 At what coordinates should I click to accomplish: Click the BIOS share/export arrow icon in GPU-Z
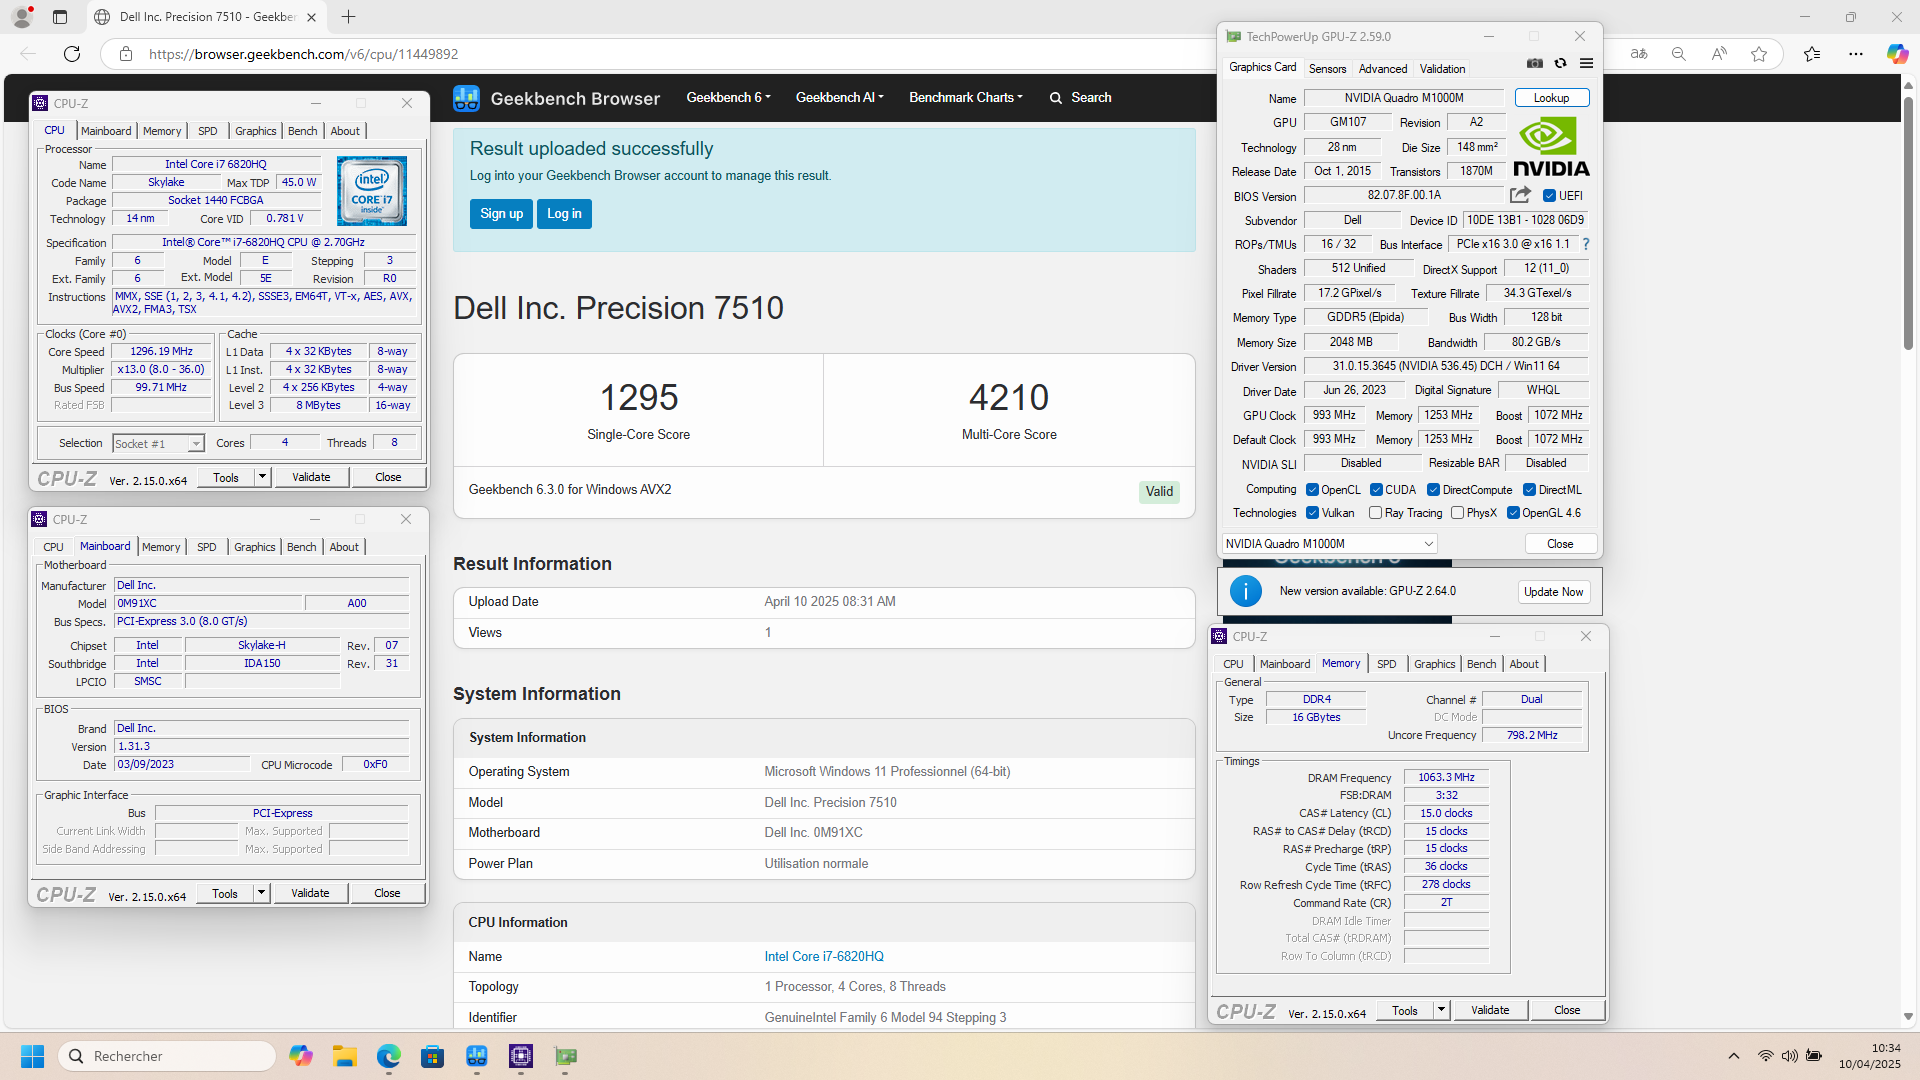(1520, 195)
